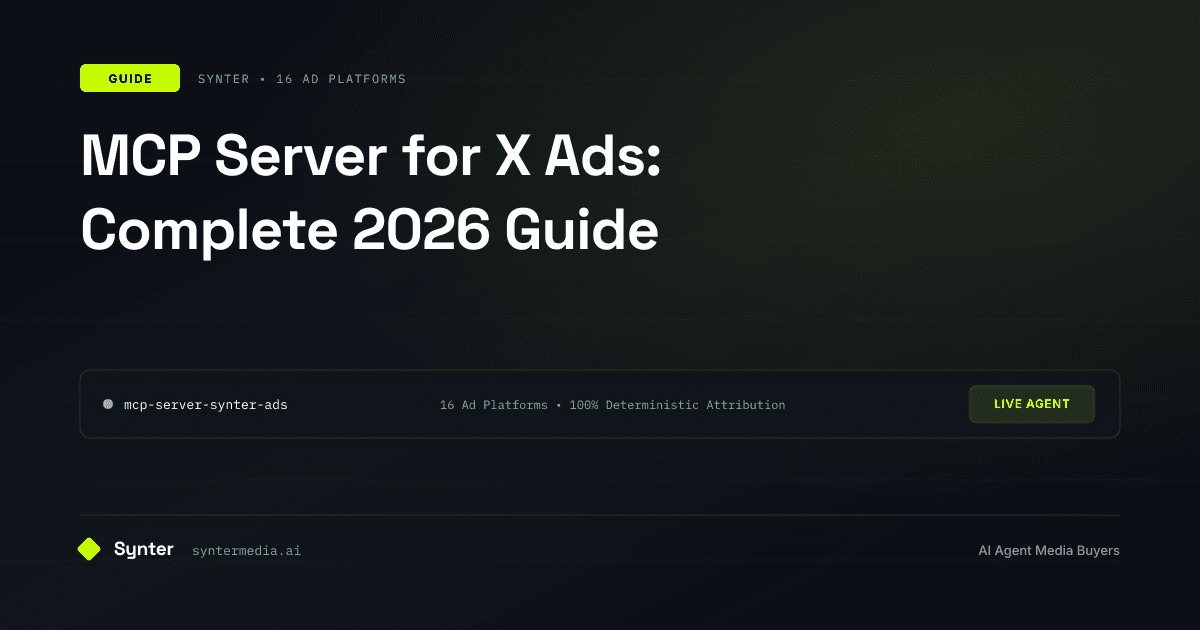This screenshot has width=1200, height=630.
Task: Click the 'Synter' brand name in footer
Action: (x=144, y=549)
